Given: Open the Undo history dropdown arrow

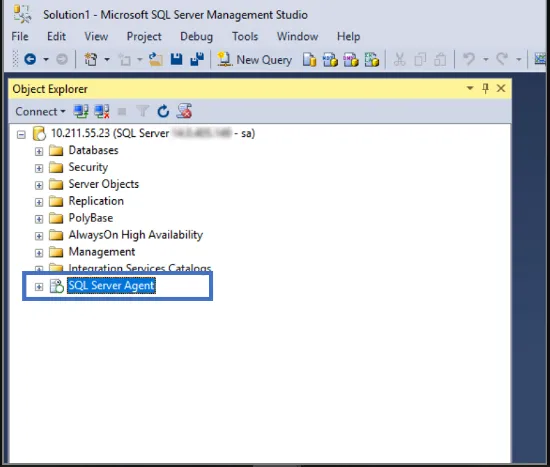Looking at the screenshot, I should pyautogui.click(x=486, y=59).
